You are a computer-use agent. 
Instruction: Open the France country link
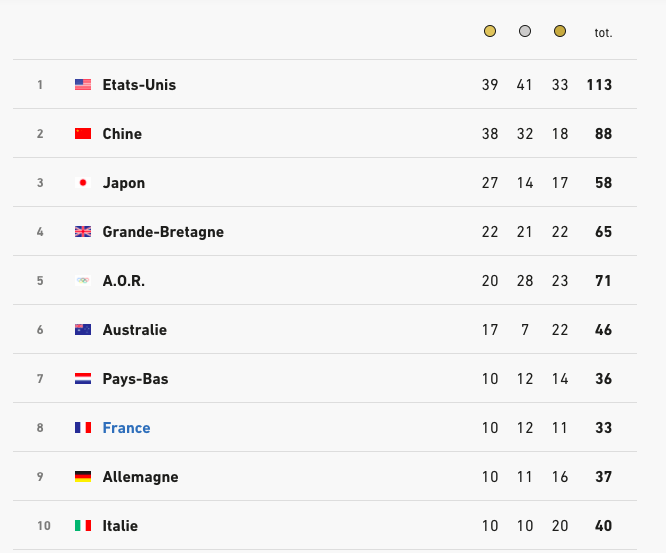coord(126,428)
